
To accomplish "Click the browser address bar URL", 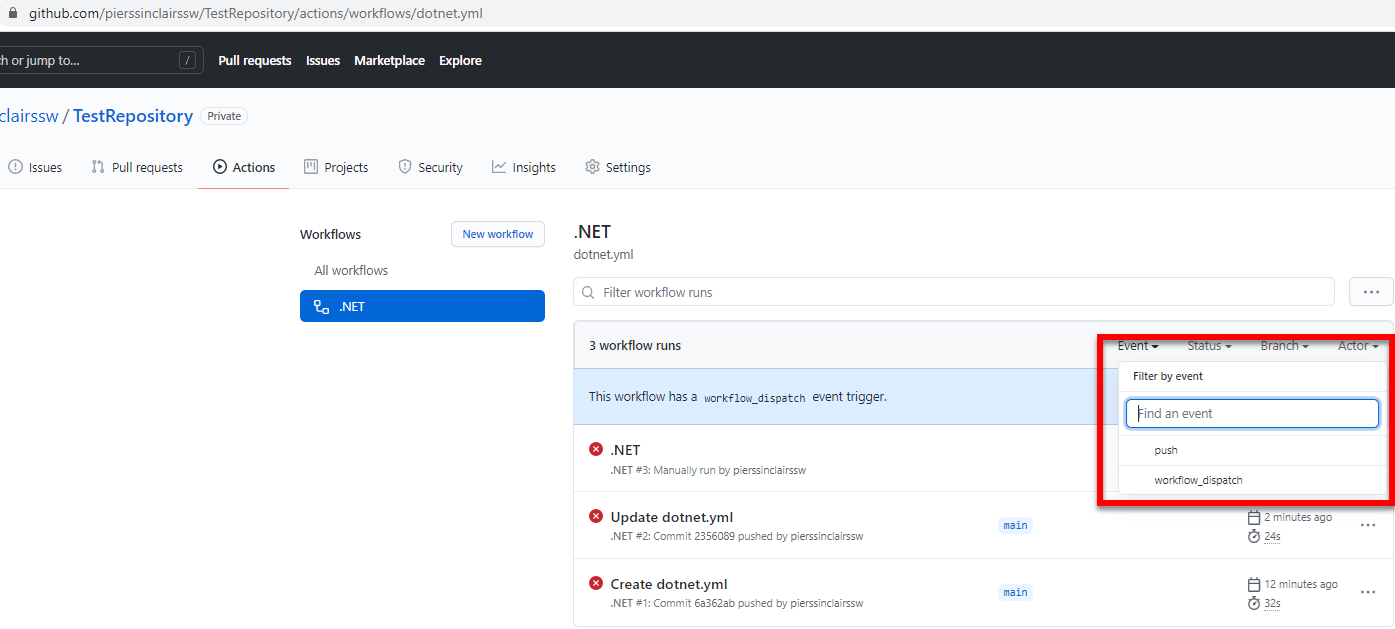I will point(256,14).
